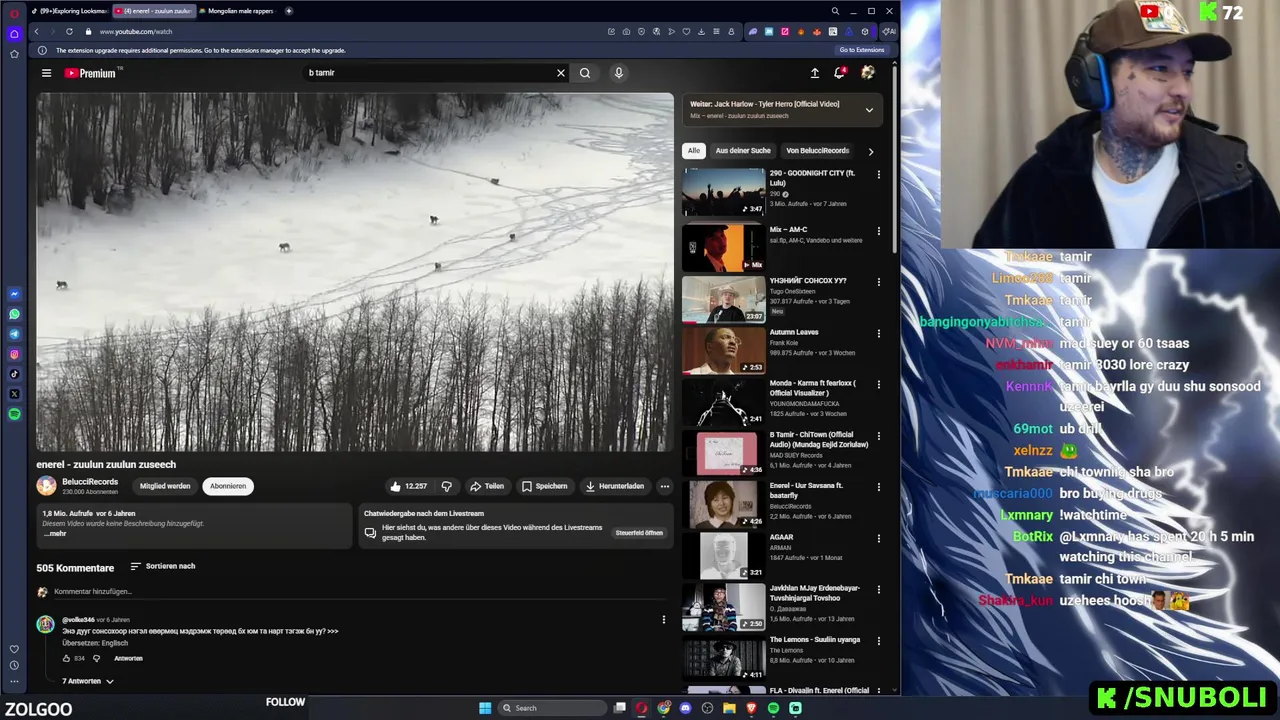The height and width of the screenshot is (720, 1280).
Task: Like the comment by @volka346
Action: pos(67,658)
